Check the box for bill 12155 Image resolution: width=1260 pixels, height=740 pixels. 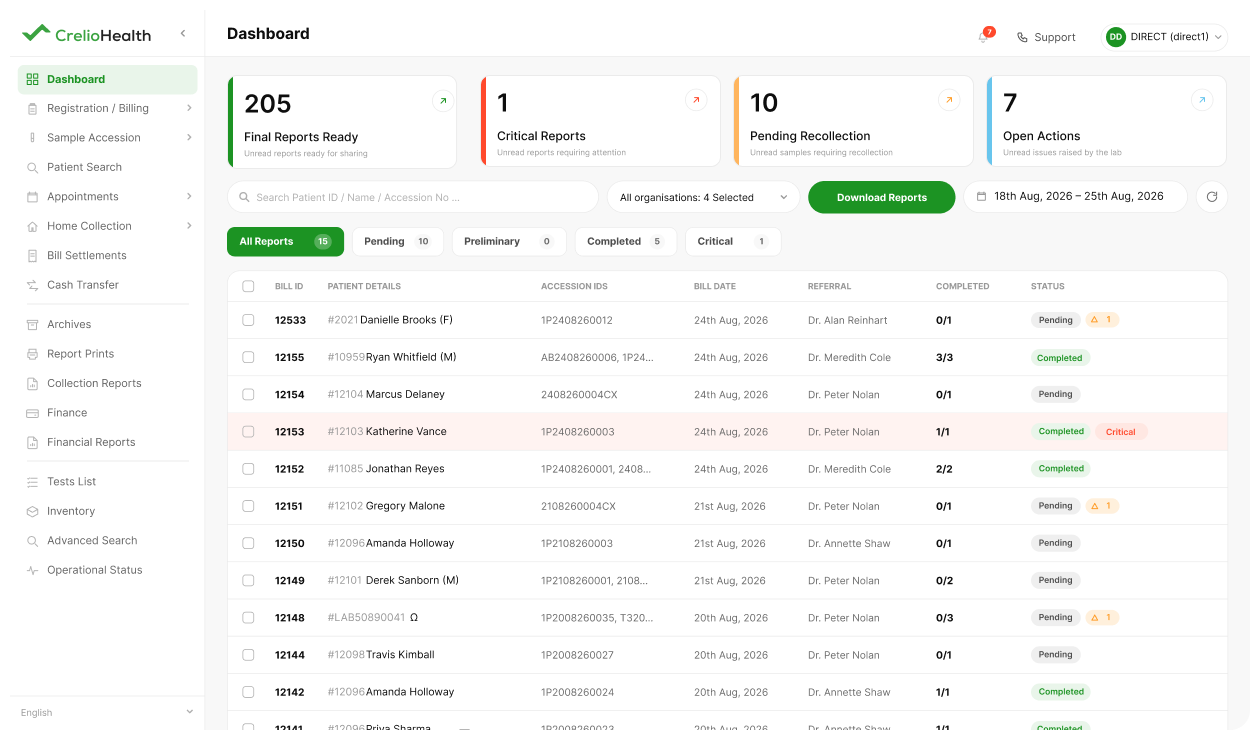[248, 357]
